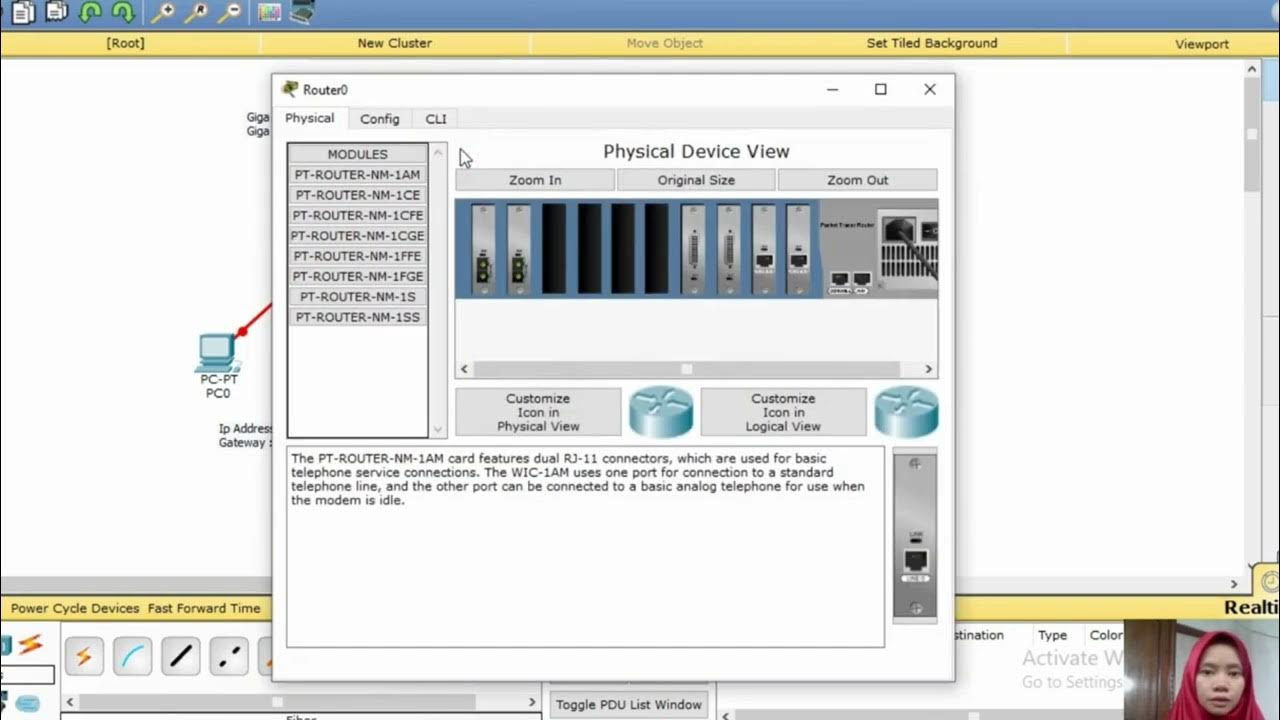
Task: Click the Zoom Out magnifier toolbar icon
Action: (230, 12)
